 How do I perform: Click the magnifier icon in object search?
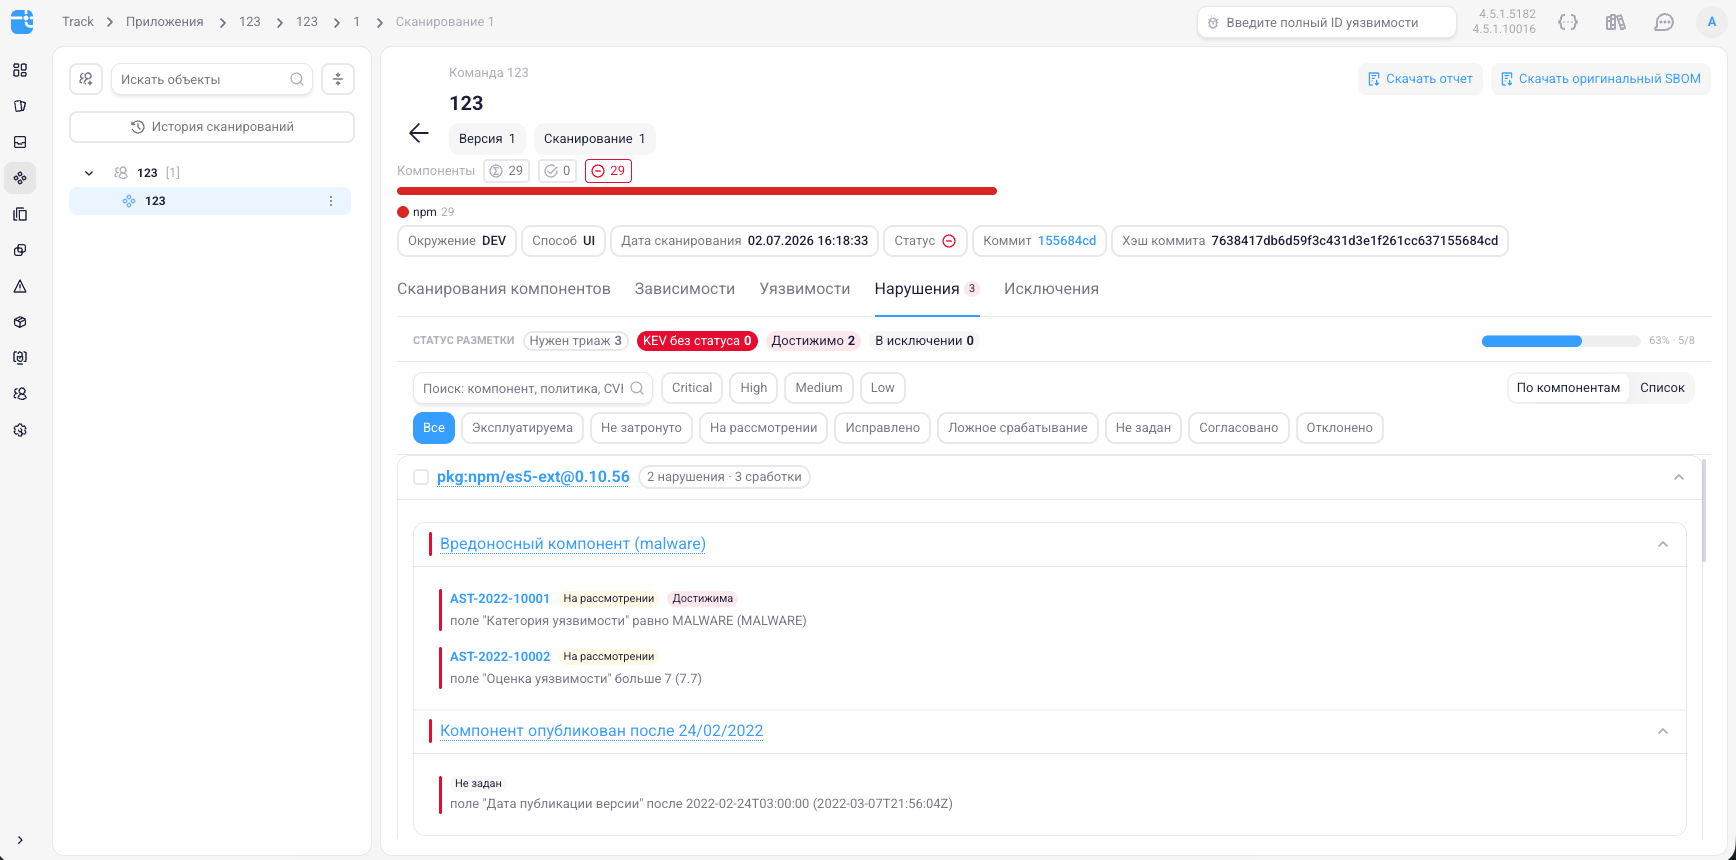tap(297, 79)
